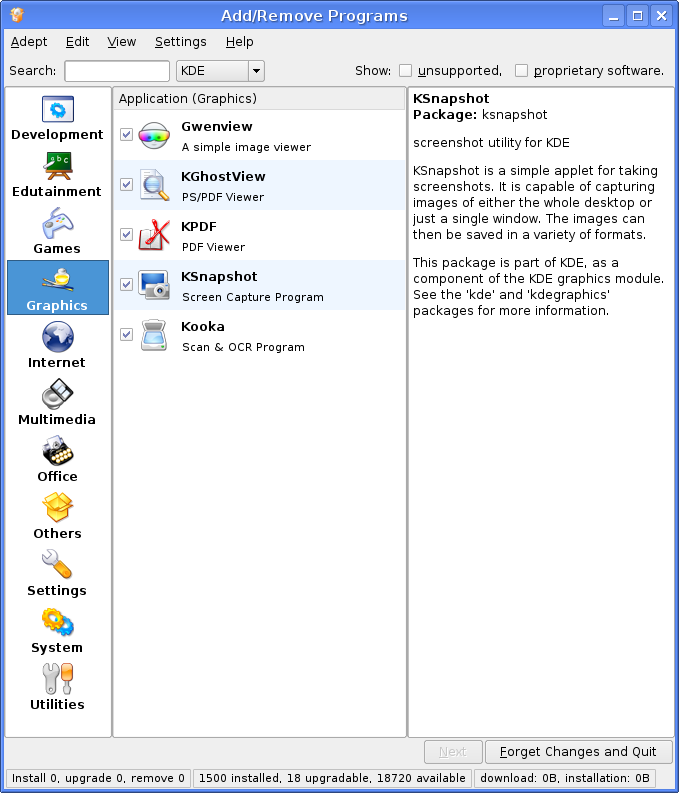Screen dimensions: 679x793
Task: Click the Kooka scanner application icon
Action: point(155,335)
